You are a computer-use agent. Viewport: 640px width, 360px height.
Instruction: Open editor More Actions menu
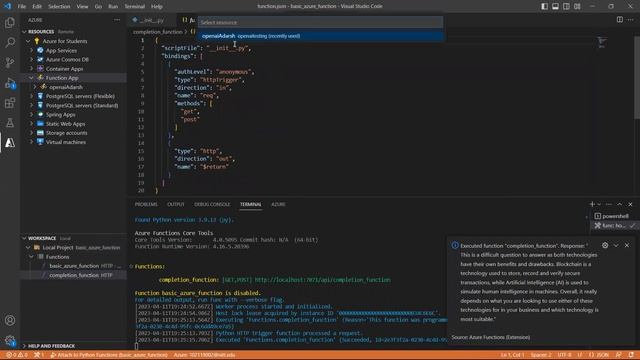(x=631, y=20)
